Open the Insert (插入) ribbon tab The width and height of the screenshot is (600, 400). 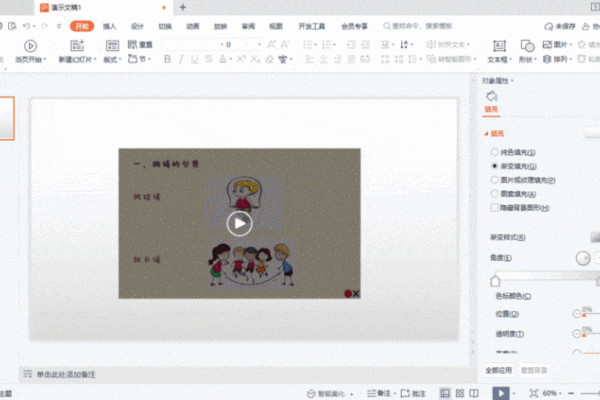pos(109,26)
